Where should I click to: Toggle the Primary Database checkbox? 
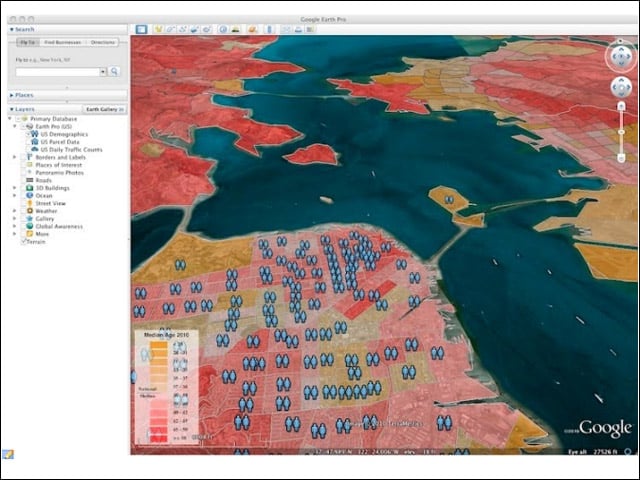(18, 119)
